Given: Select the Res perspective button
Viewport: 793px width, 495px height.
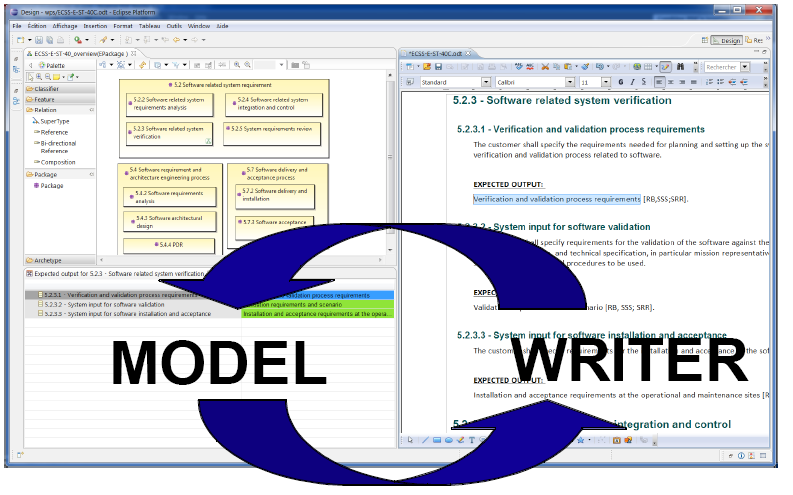Looking at the screenshot, I should tap(755, 40).
